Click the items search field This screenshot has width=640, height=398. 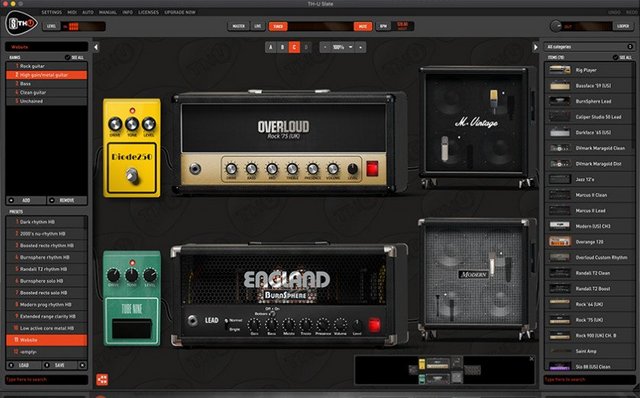point(589,380)
